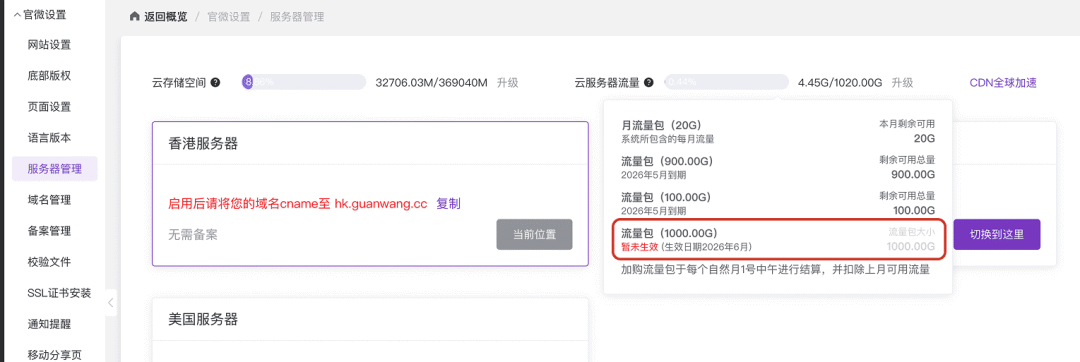Open 底部版权 in the sidebar
The height and width of the screenshot is (362, 1080).
(49, 76)
